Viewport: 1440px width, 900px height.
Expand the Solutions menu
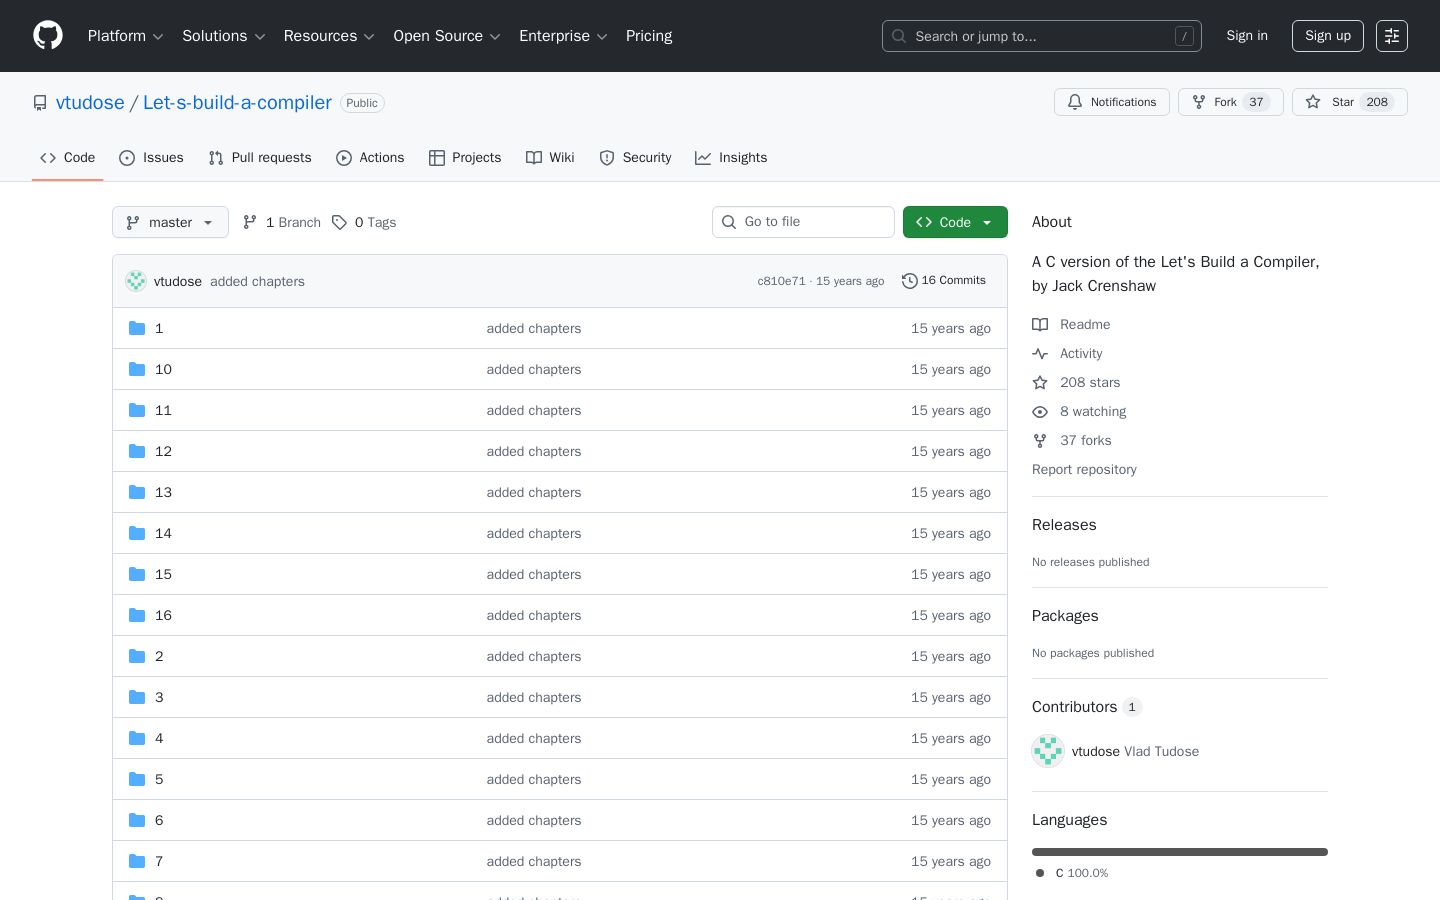coord(224,36)
